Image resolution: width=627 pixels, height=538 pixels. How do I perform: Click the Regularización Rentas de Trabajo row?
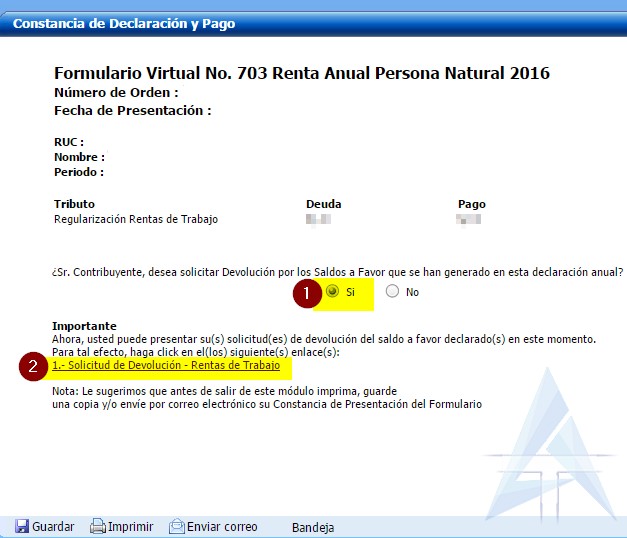coord(136,219)
